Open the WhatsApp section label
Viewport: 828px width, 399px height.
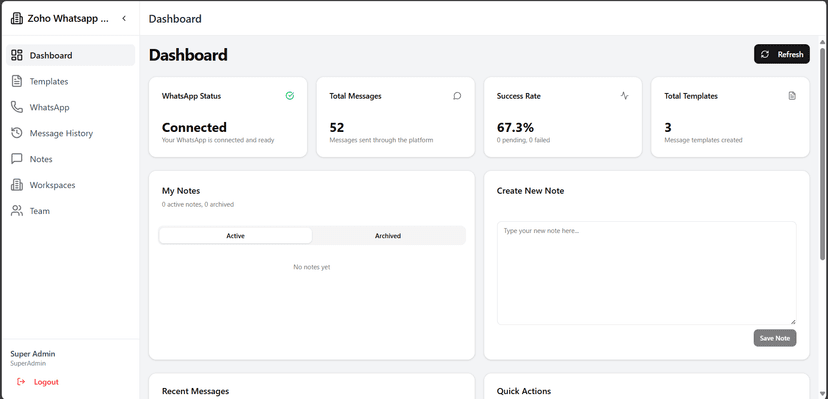click(x=50, y=107)
